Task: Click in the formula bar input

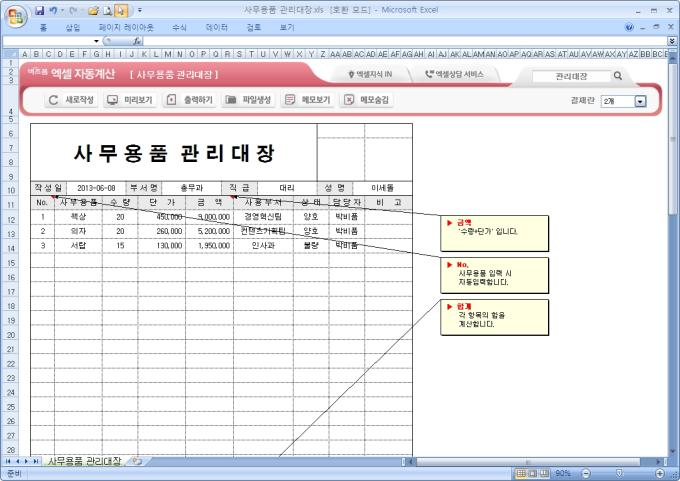Action: tap(405, 41)
